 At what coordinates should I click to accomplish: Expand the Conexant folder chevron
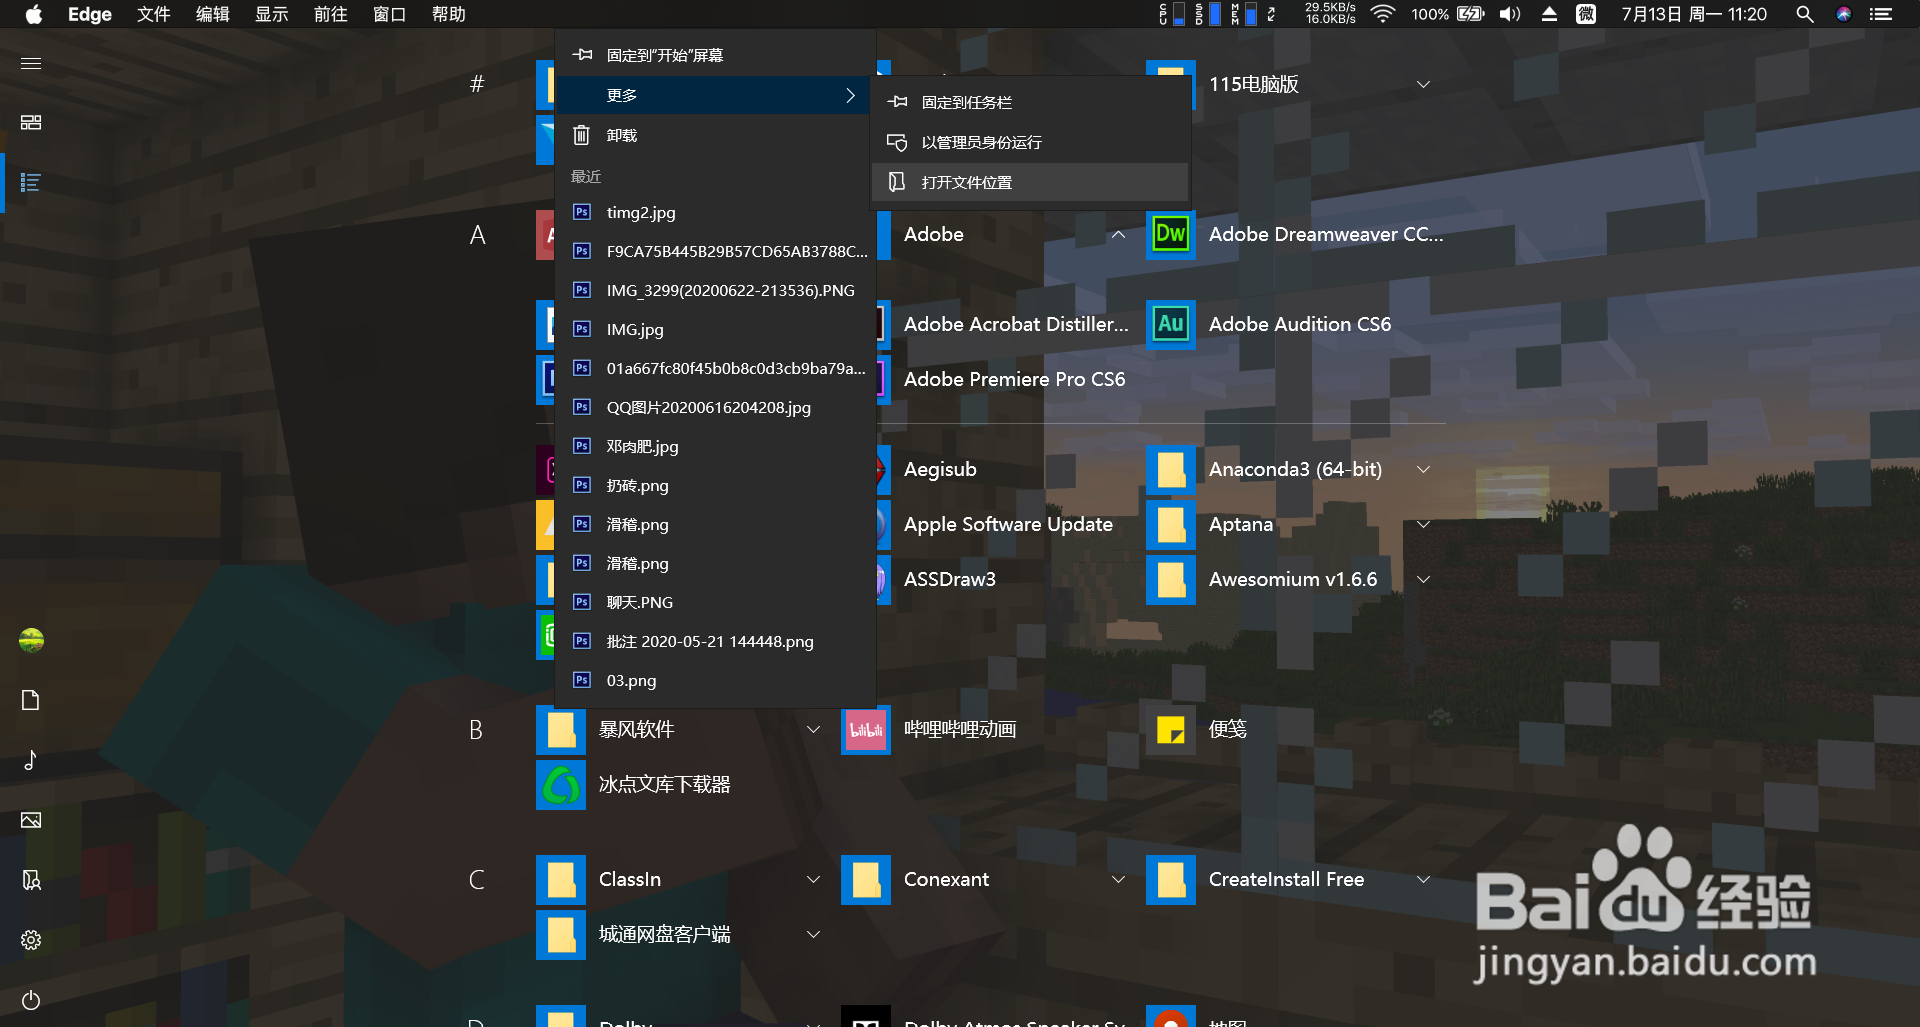pos(1118,880)
